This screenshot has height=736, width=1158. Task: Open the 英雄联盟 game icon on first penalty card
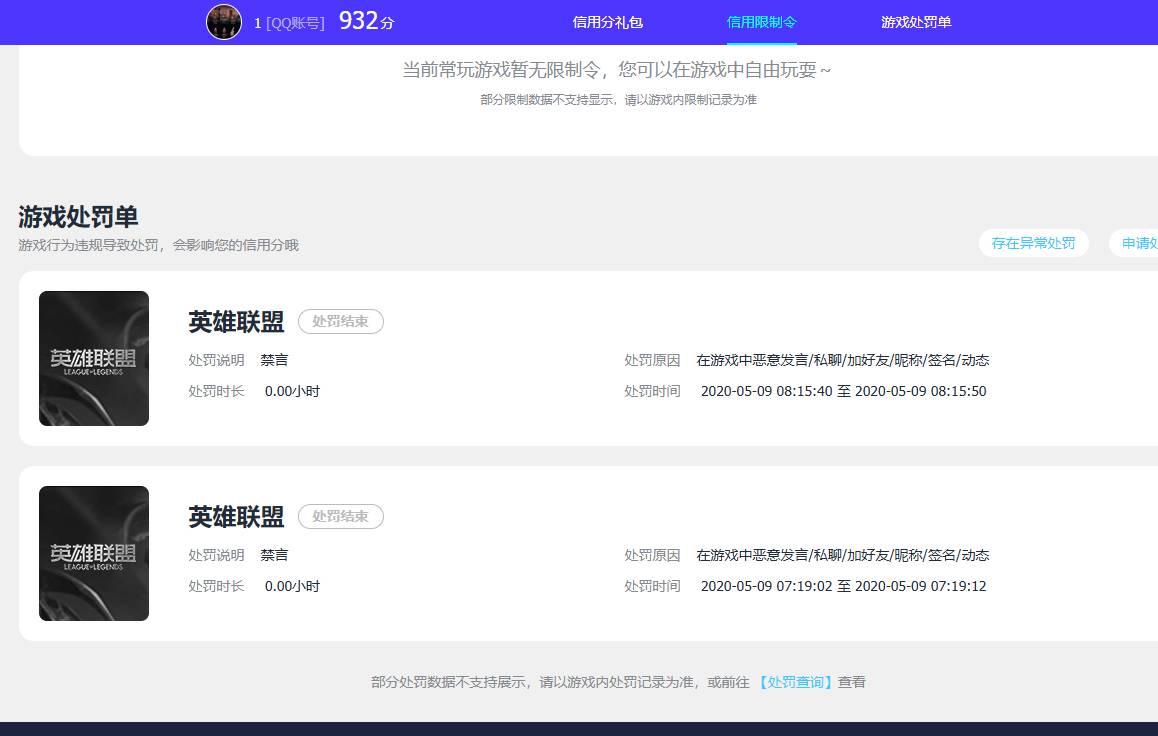point(93,358)
